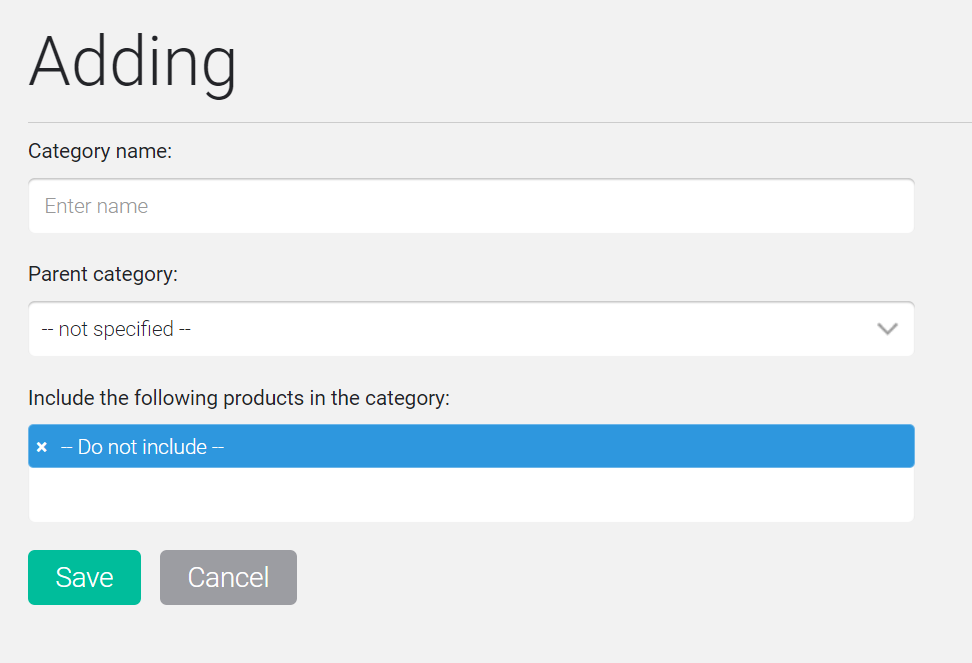Click the "Enter name" placeholder text
The width and height of the screenshot is (972, 663).
tap(96, 206)
